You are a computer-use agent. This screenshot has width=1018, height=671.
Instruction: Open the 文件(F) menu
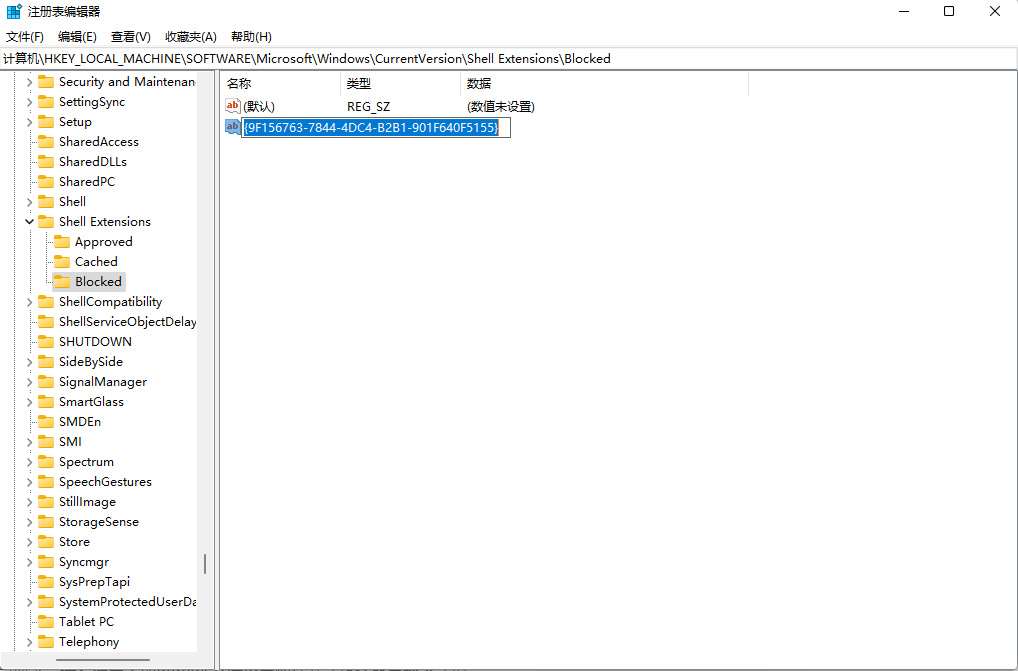25,37
